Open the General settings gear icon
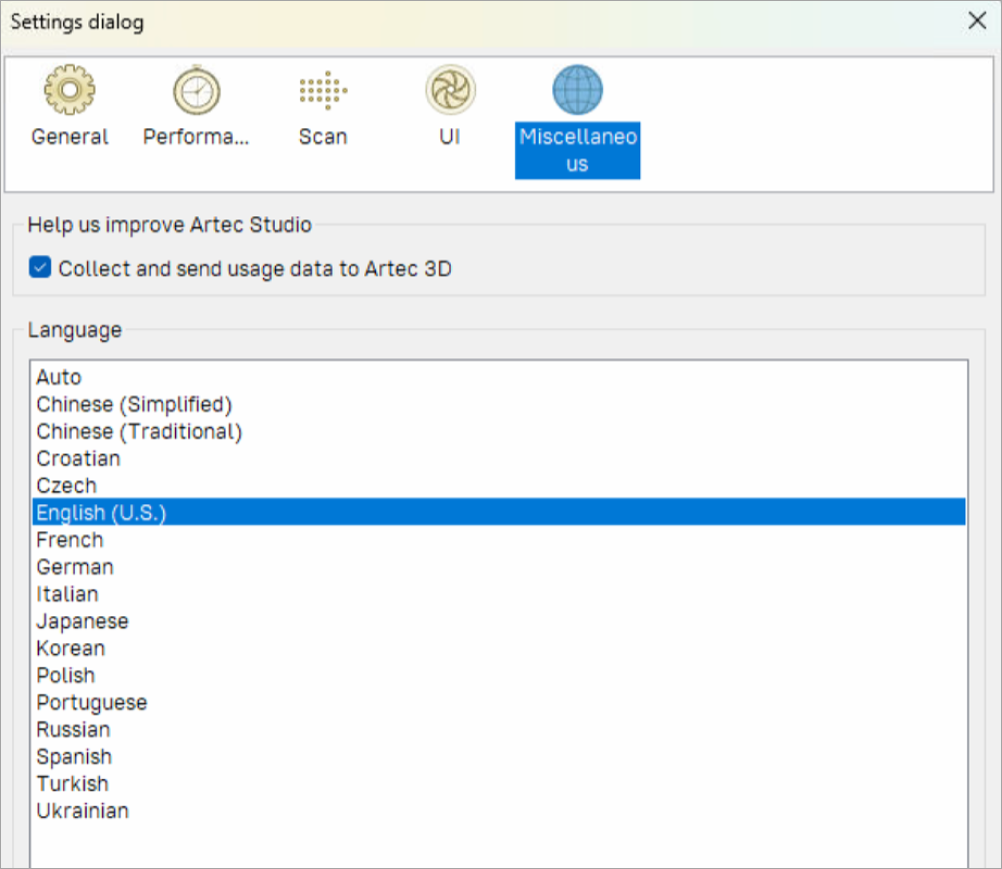The height and width of the screenshot is (869, 1002). coord(70,90)
